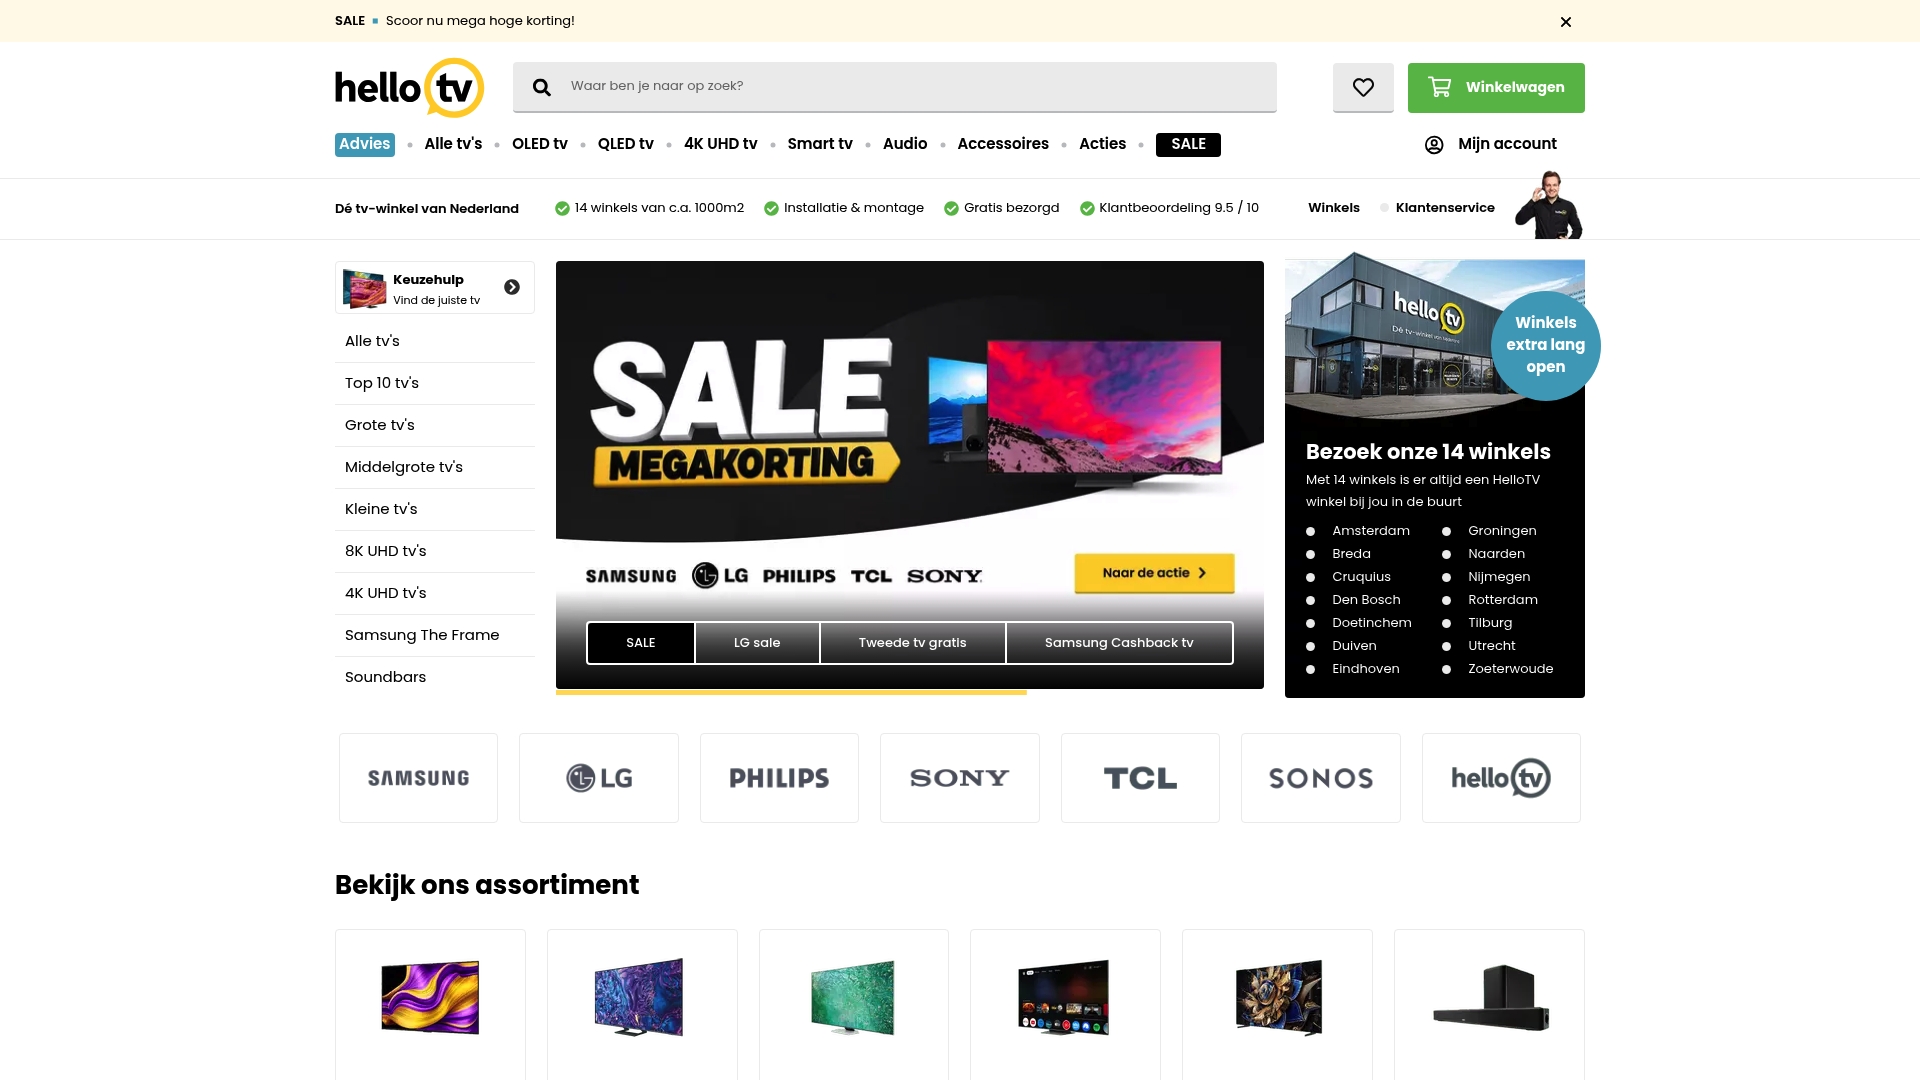The height and width of the screenshot is (1080, 1920).
Task: Click the Naar de actie button
Action: point(1154,573)
